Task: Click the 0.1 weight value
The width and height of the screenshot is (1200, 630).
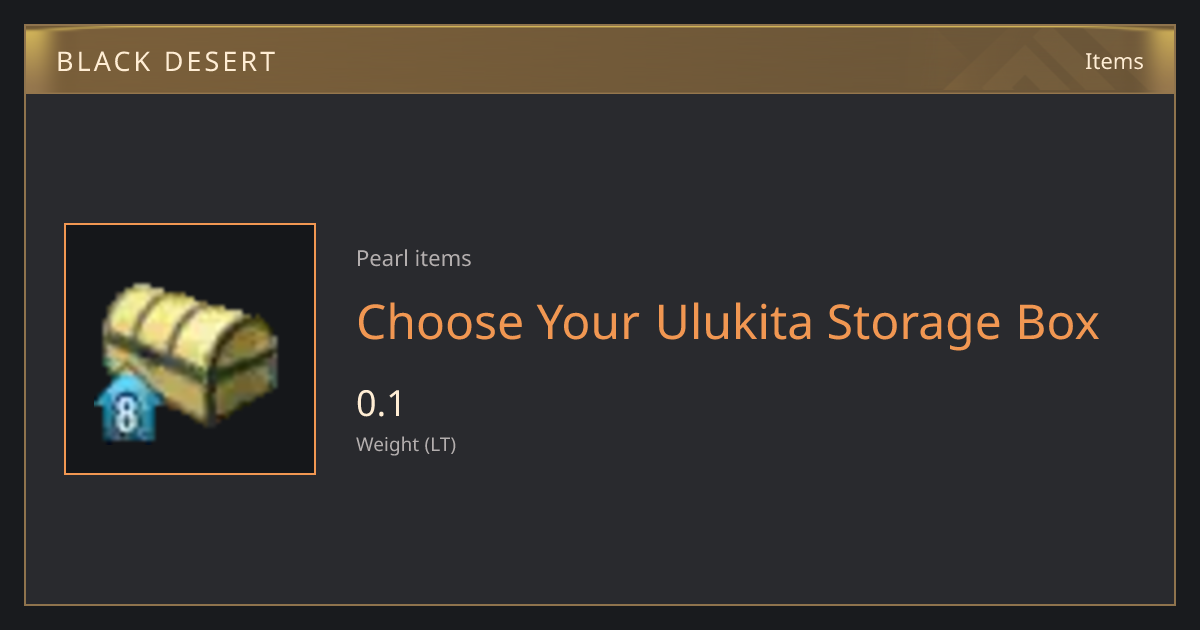Action: (x=380, y=404)
